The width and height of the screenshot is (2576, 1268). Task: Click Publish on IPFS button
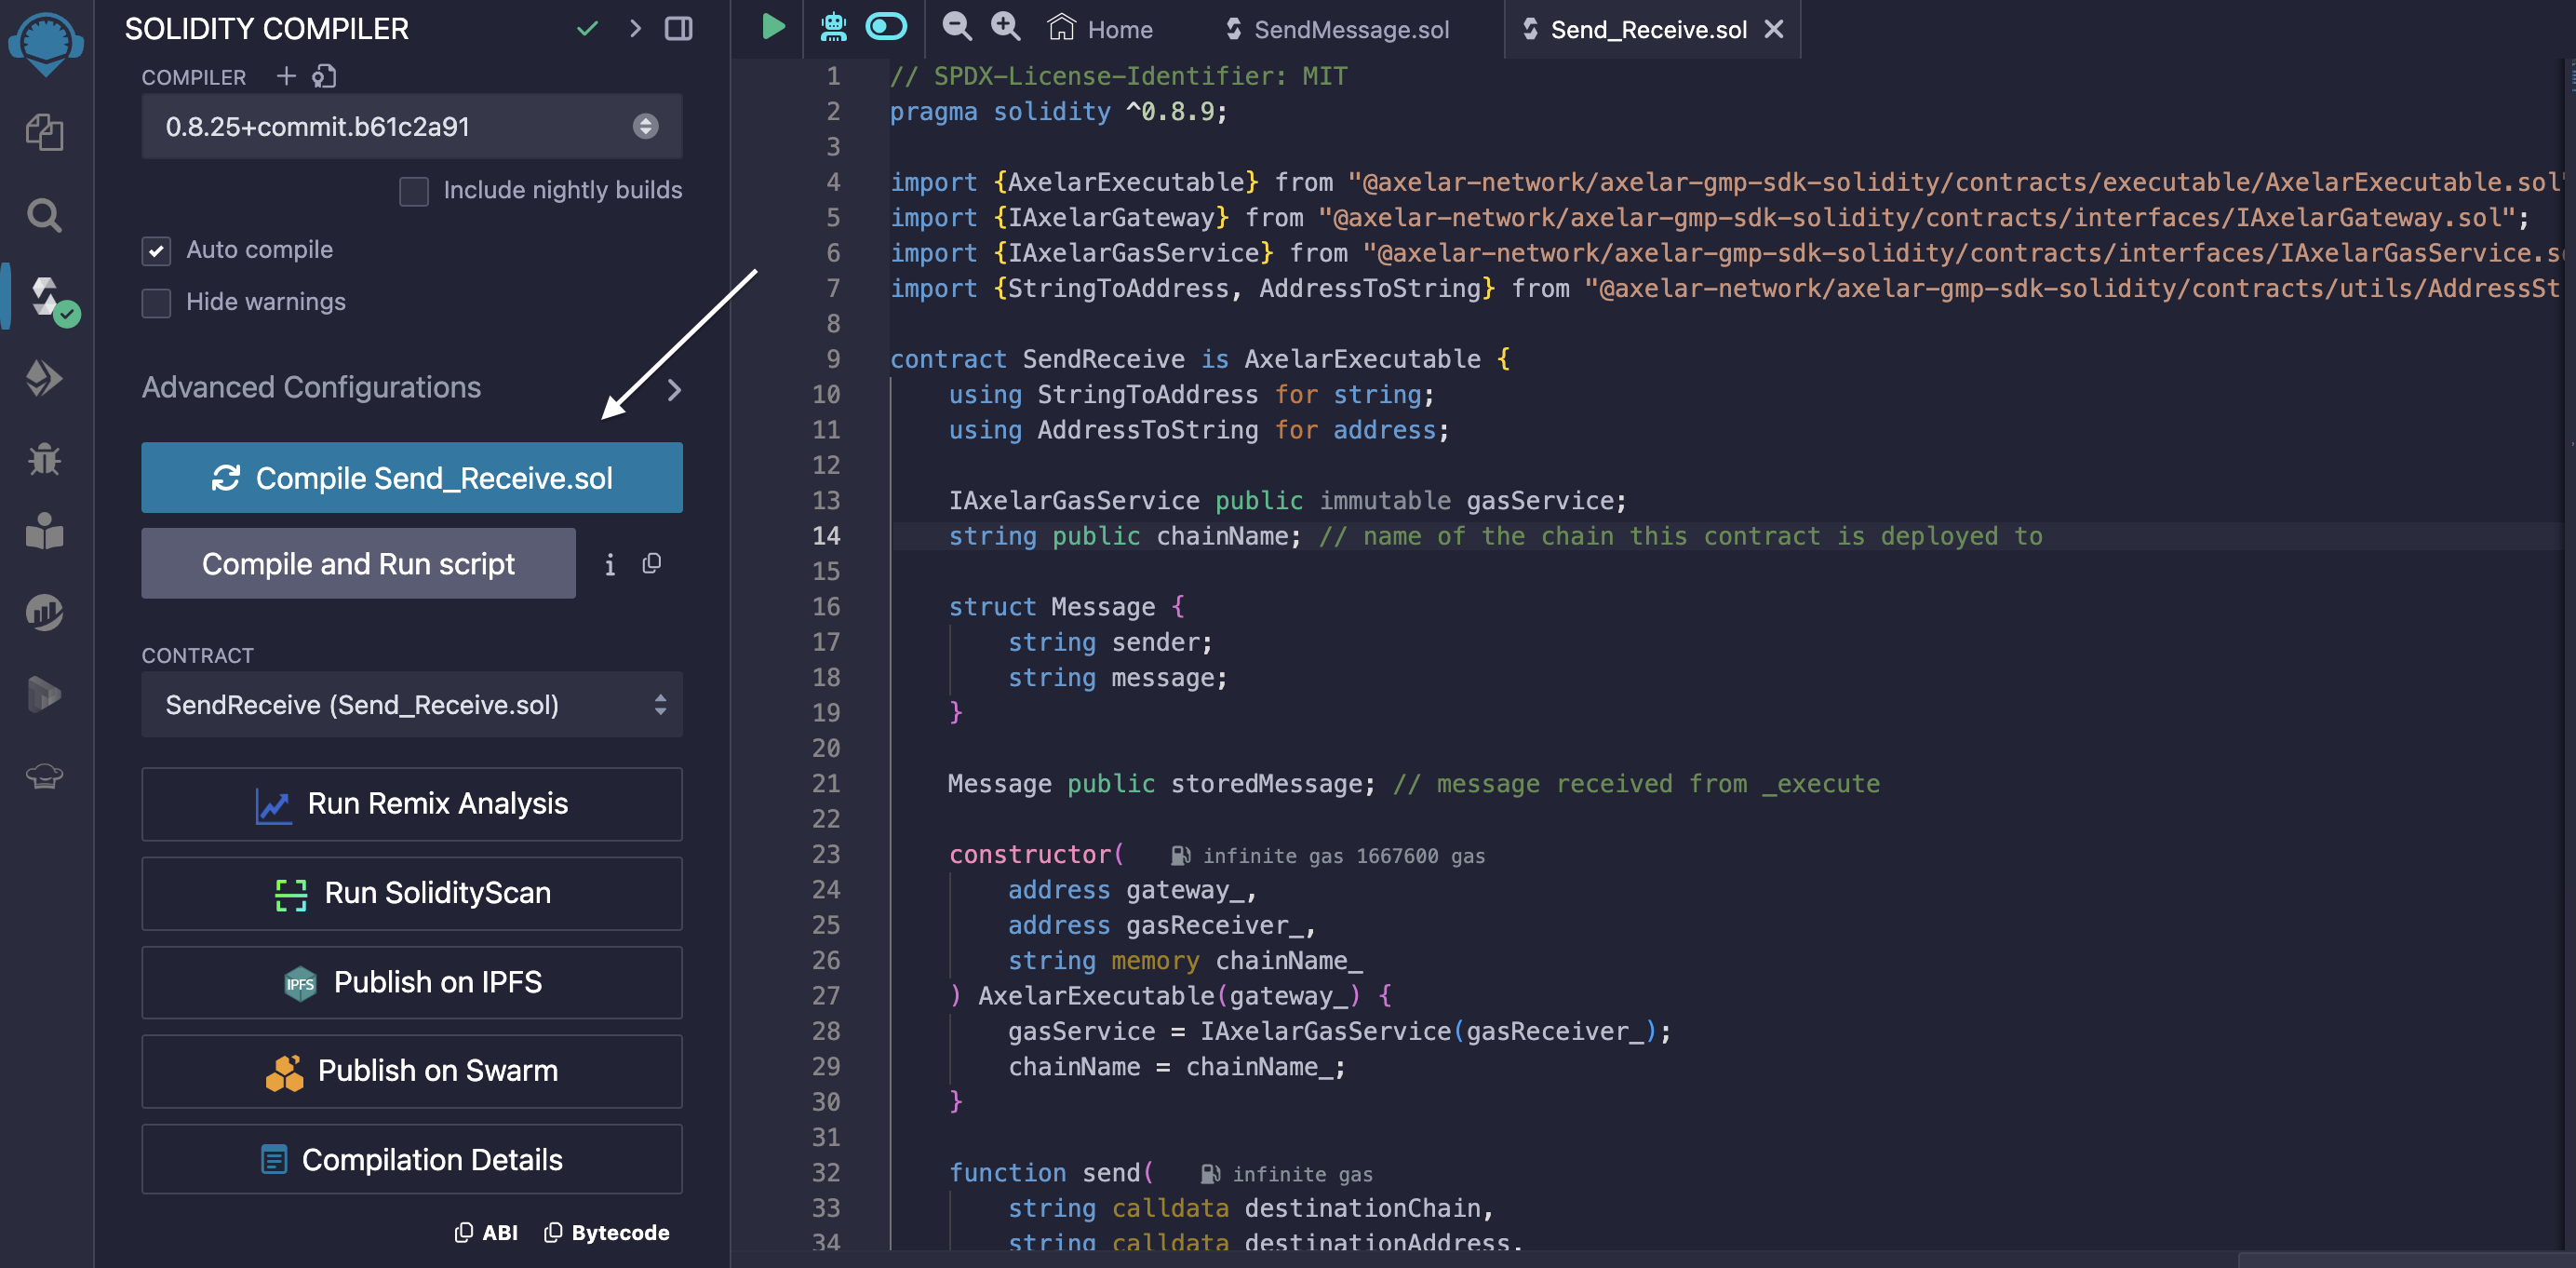412,982
